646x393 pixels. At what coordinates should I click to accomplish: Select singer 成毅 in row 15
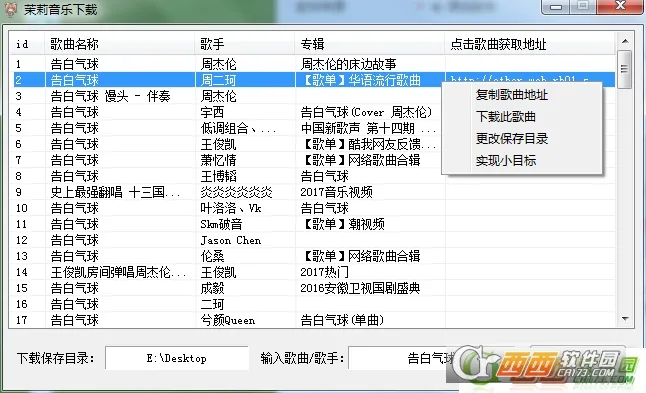point(212,288)
